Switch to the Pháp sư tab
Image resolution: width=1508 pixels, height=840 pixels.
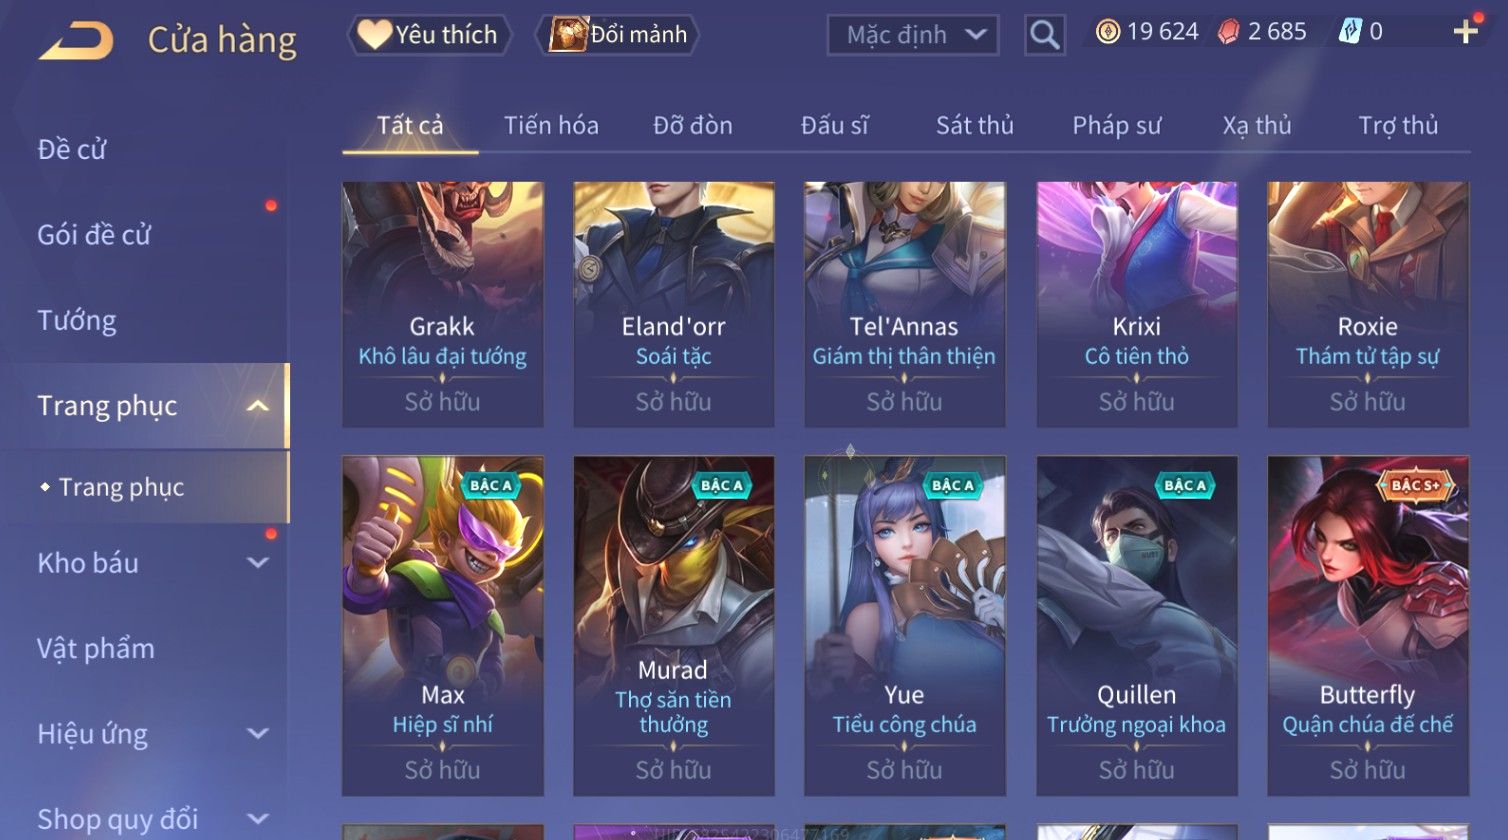click(x=1116, y=125)
